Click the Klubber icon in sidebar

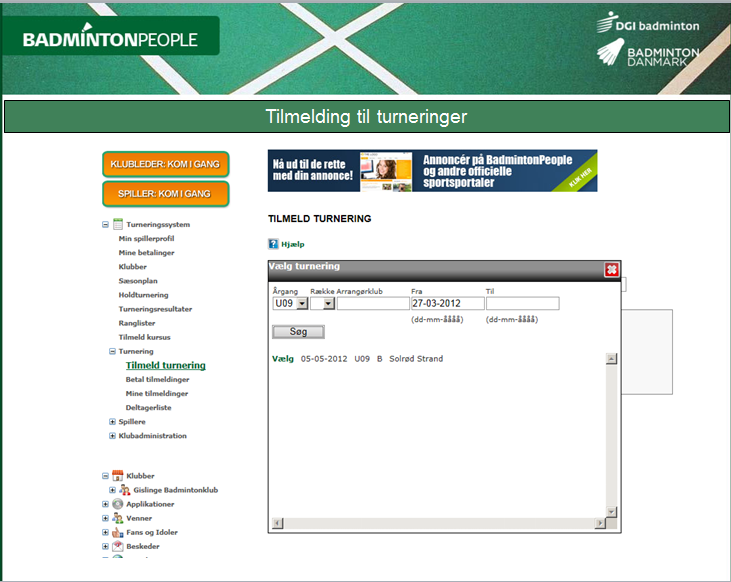(118, 476)
